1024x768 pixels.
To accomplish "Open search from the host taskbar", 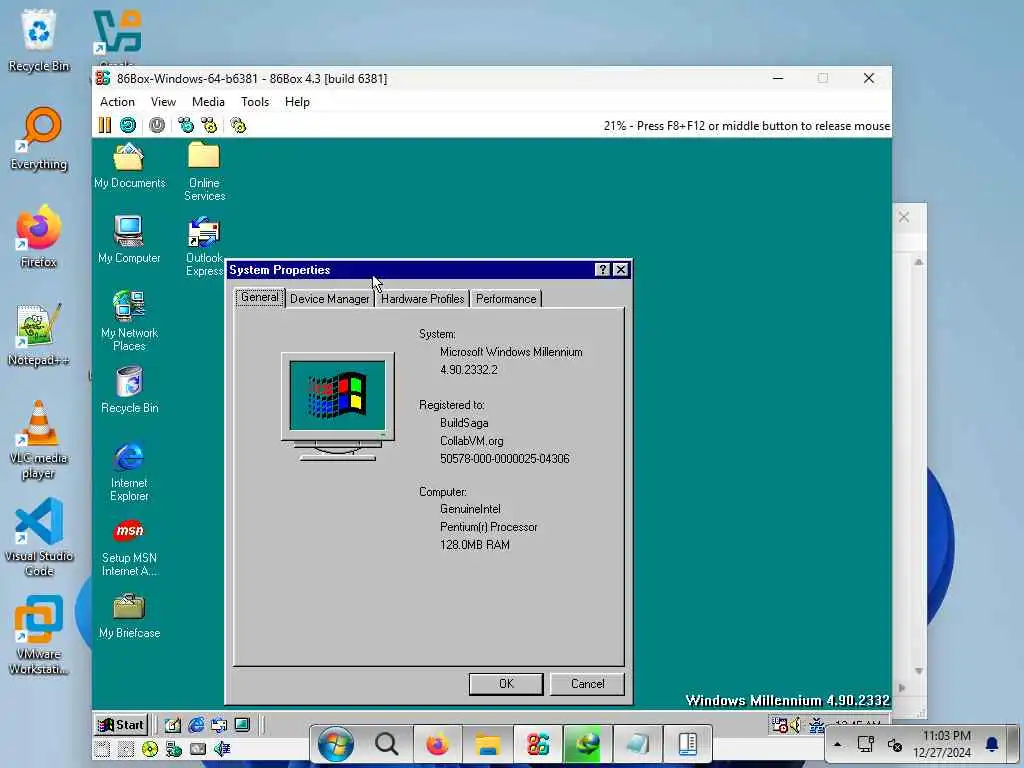I will pyautogui.click(x=387, y=744).
